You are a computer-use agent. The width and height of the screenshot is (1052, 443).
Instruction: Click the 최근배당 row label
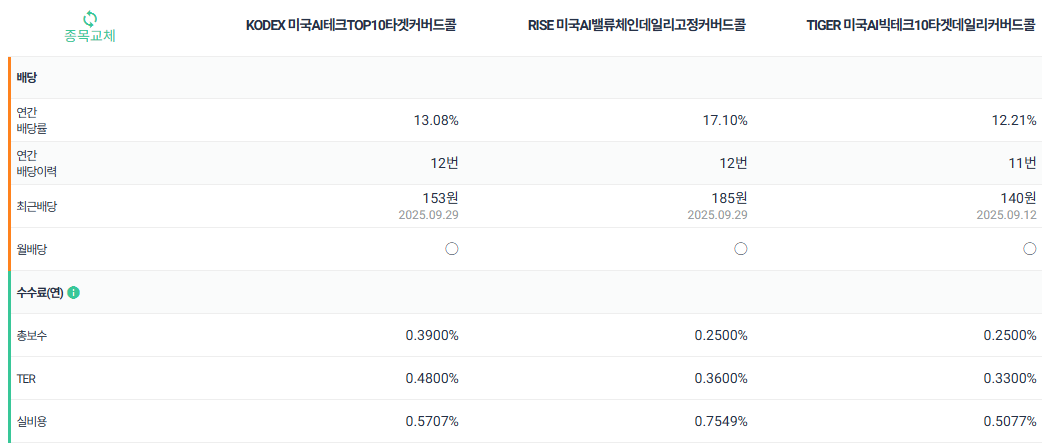click(36, 206)
